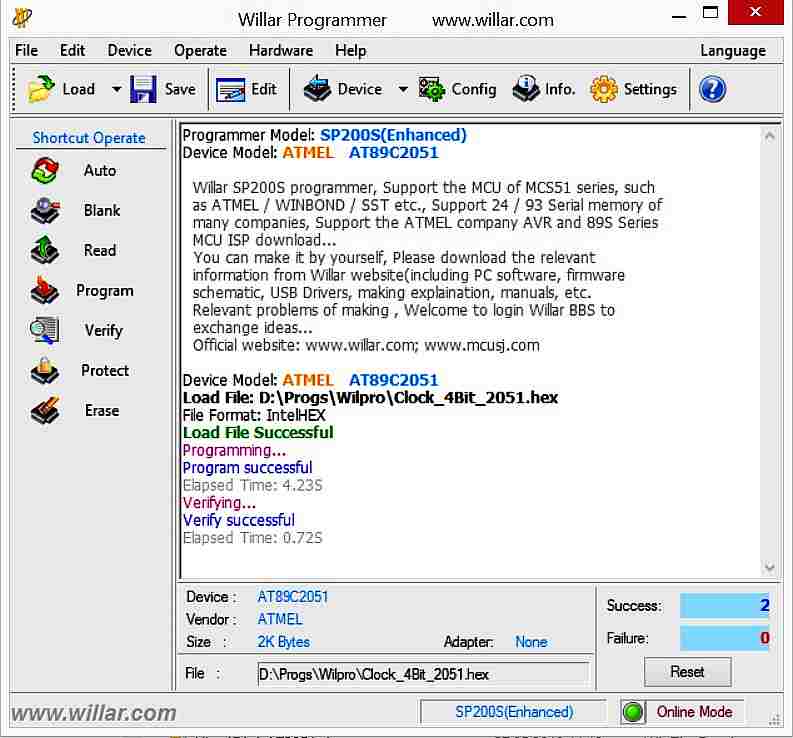Click the log scrollbar down arrow

tap(769, 568)
